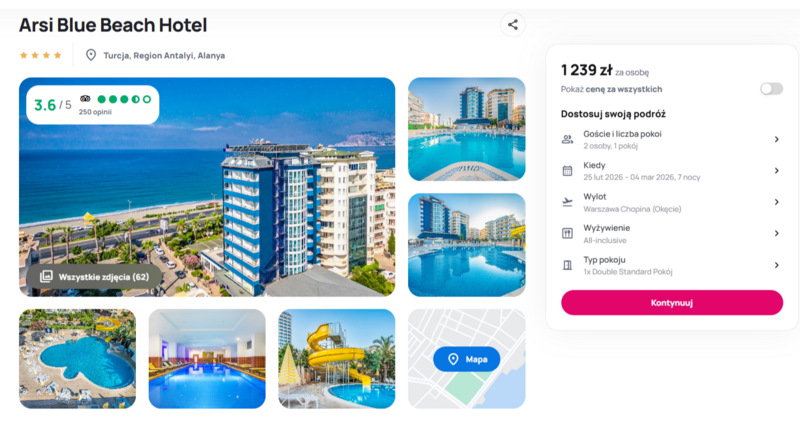Image resolution: width=800 pixels, height=424 pixels.
Task: Click the gallery icon in Wszystkie zdjęcia button
Action: (46, 277)
